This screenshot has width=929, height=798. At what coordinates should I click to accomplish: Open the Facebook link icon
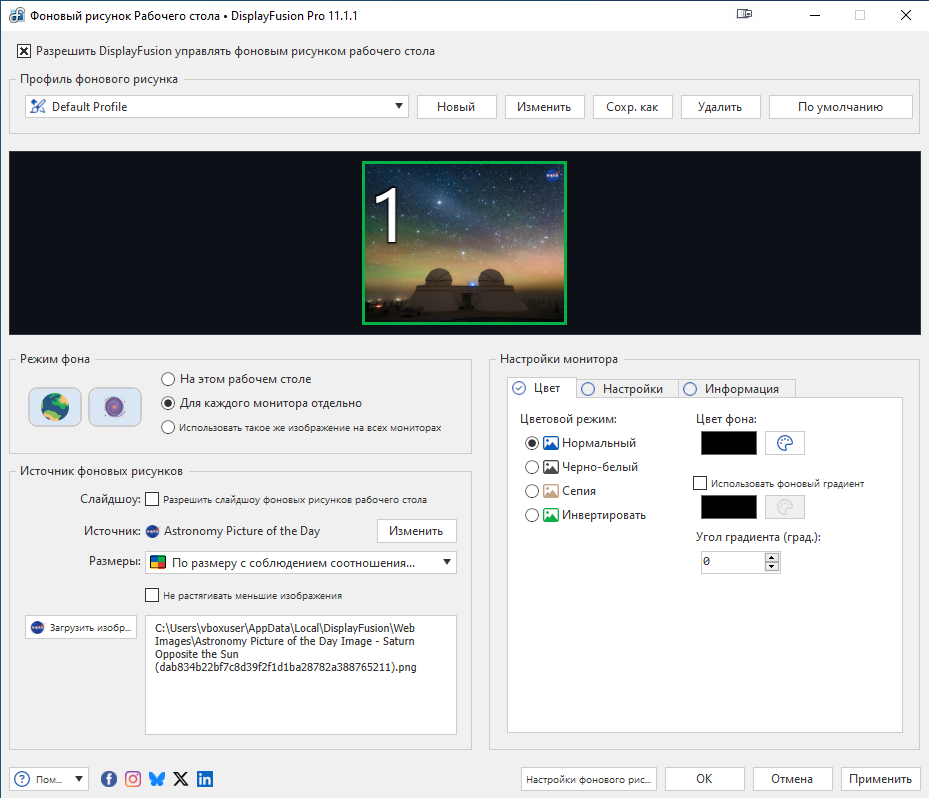click(109, 779)
